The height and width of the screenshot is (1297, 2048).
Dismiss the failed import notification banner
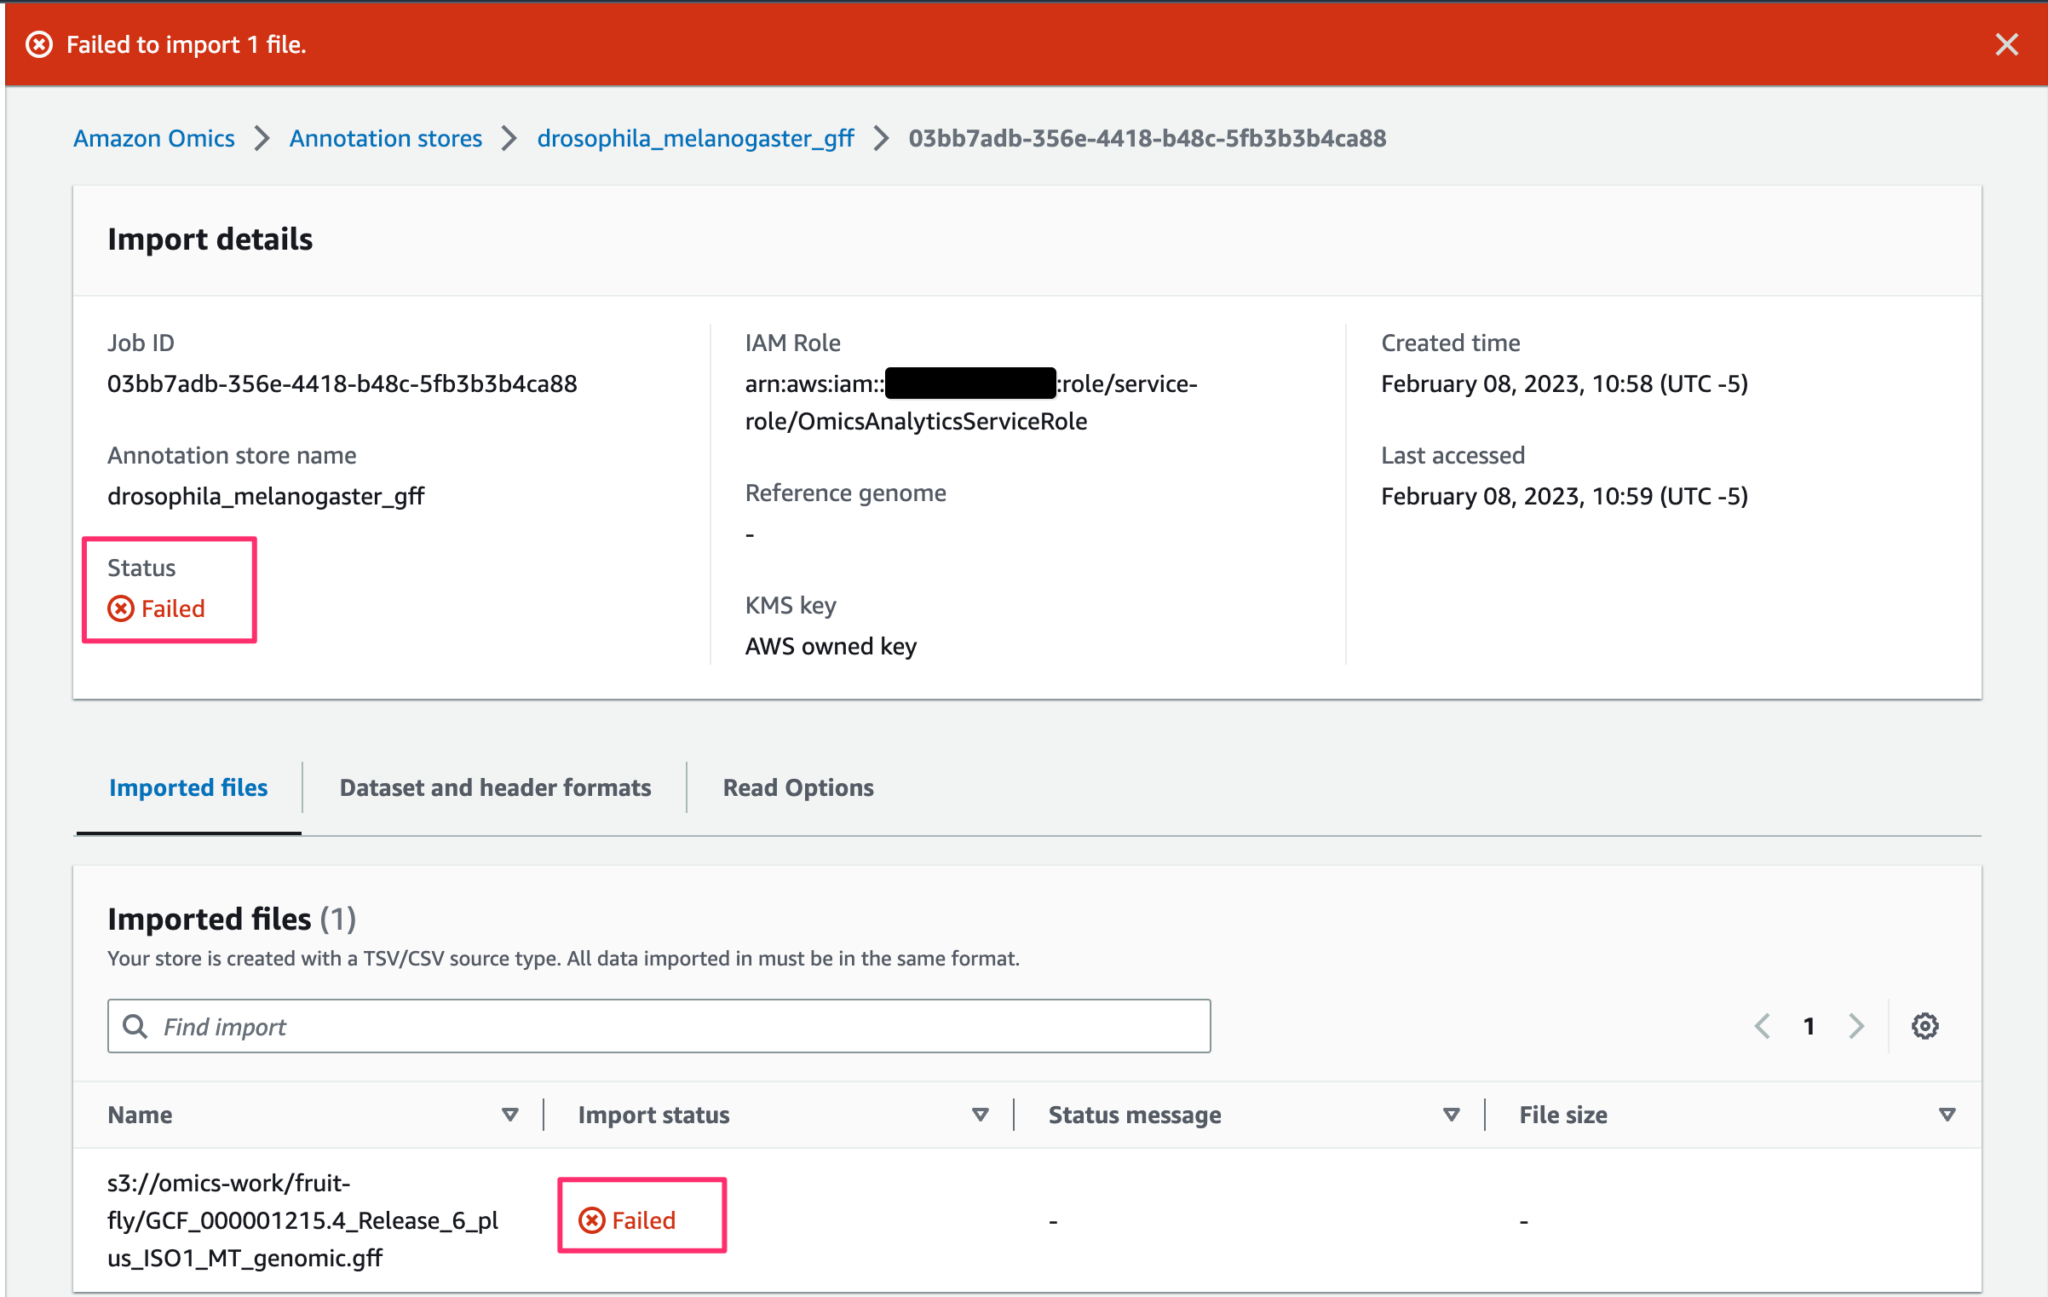point(2008,44)
